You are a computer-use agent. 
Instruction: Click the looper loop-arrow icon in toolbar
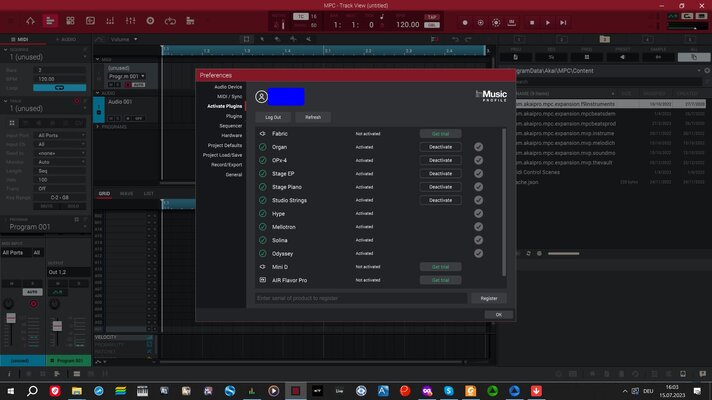(x=170, y=21)
